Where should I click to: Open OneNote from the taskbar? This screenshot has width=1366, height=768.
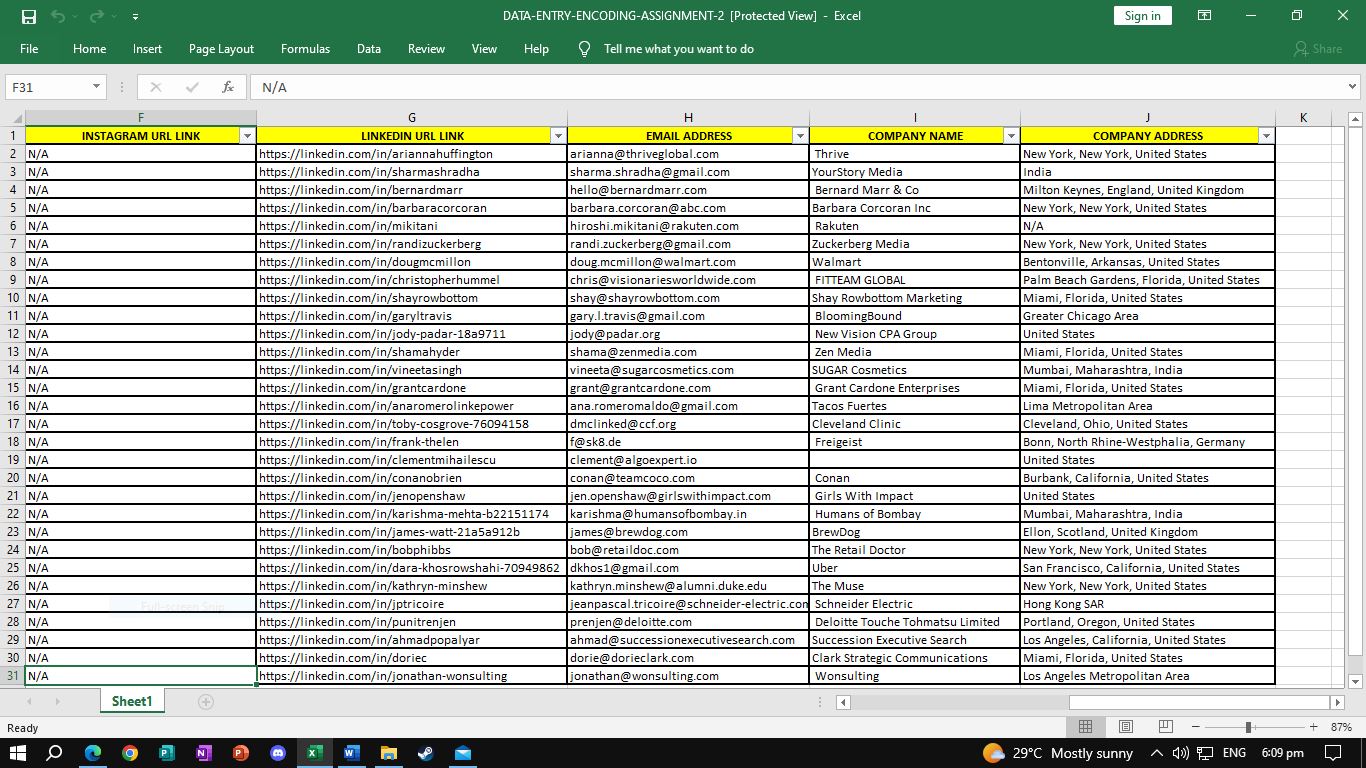(204, 753)
